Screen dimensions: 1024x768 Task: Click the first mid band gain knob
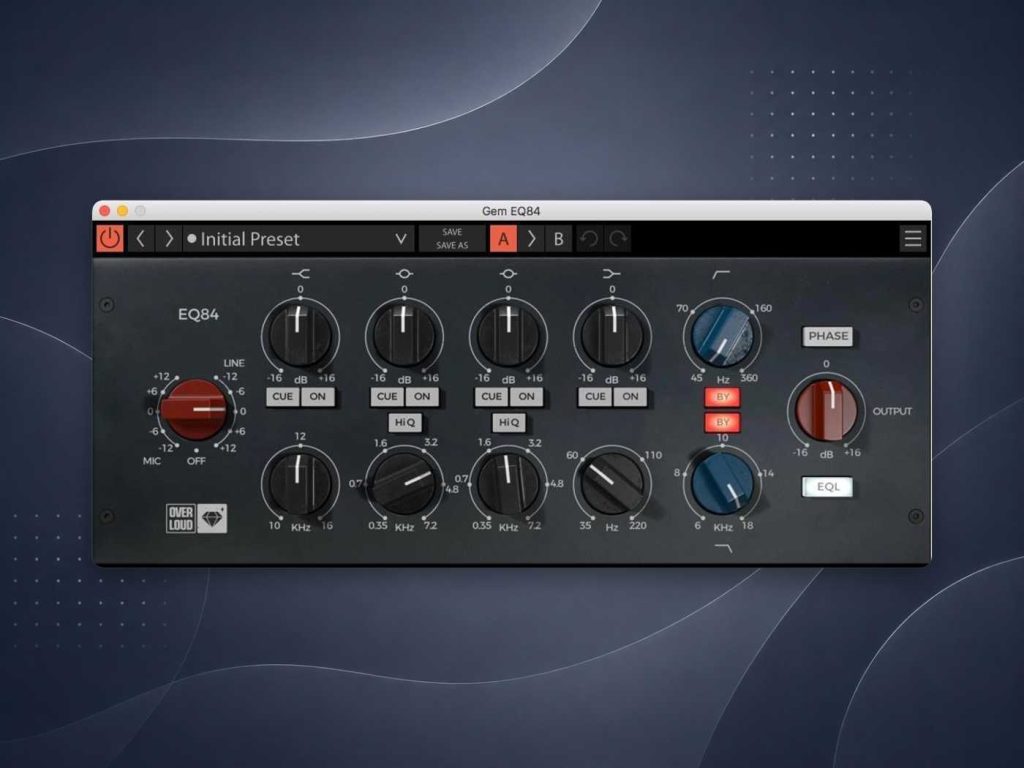tap(404, 336)
